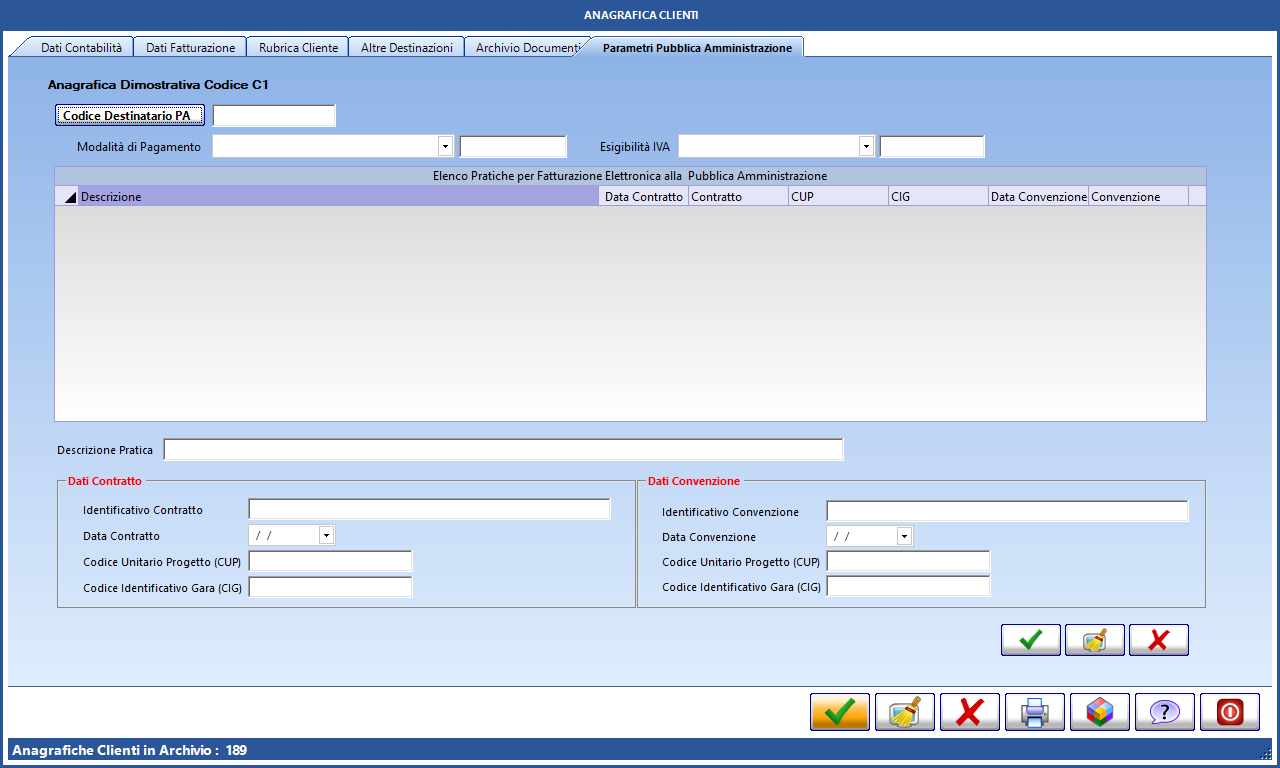
Task: Open the Data Convenzione date picker
Action: click(x=904, y=537)
